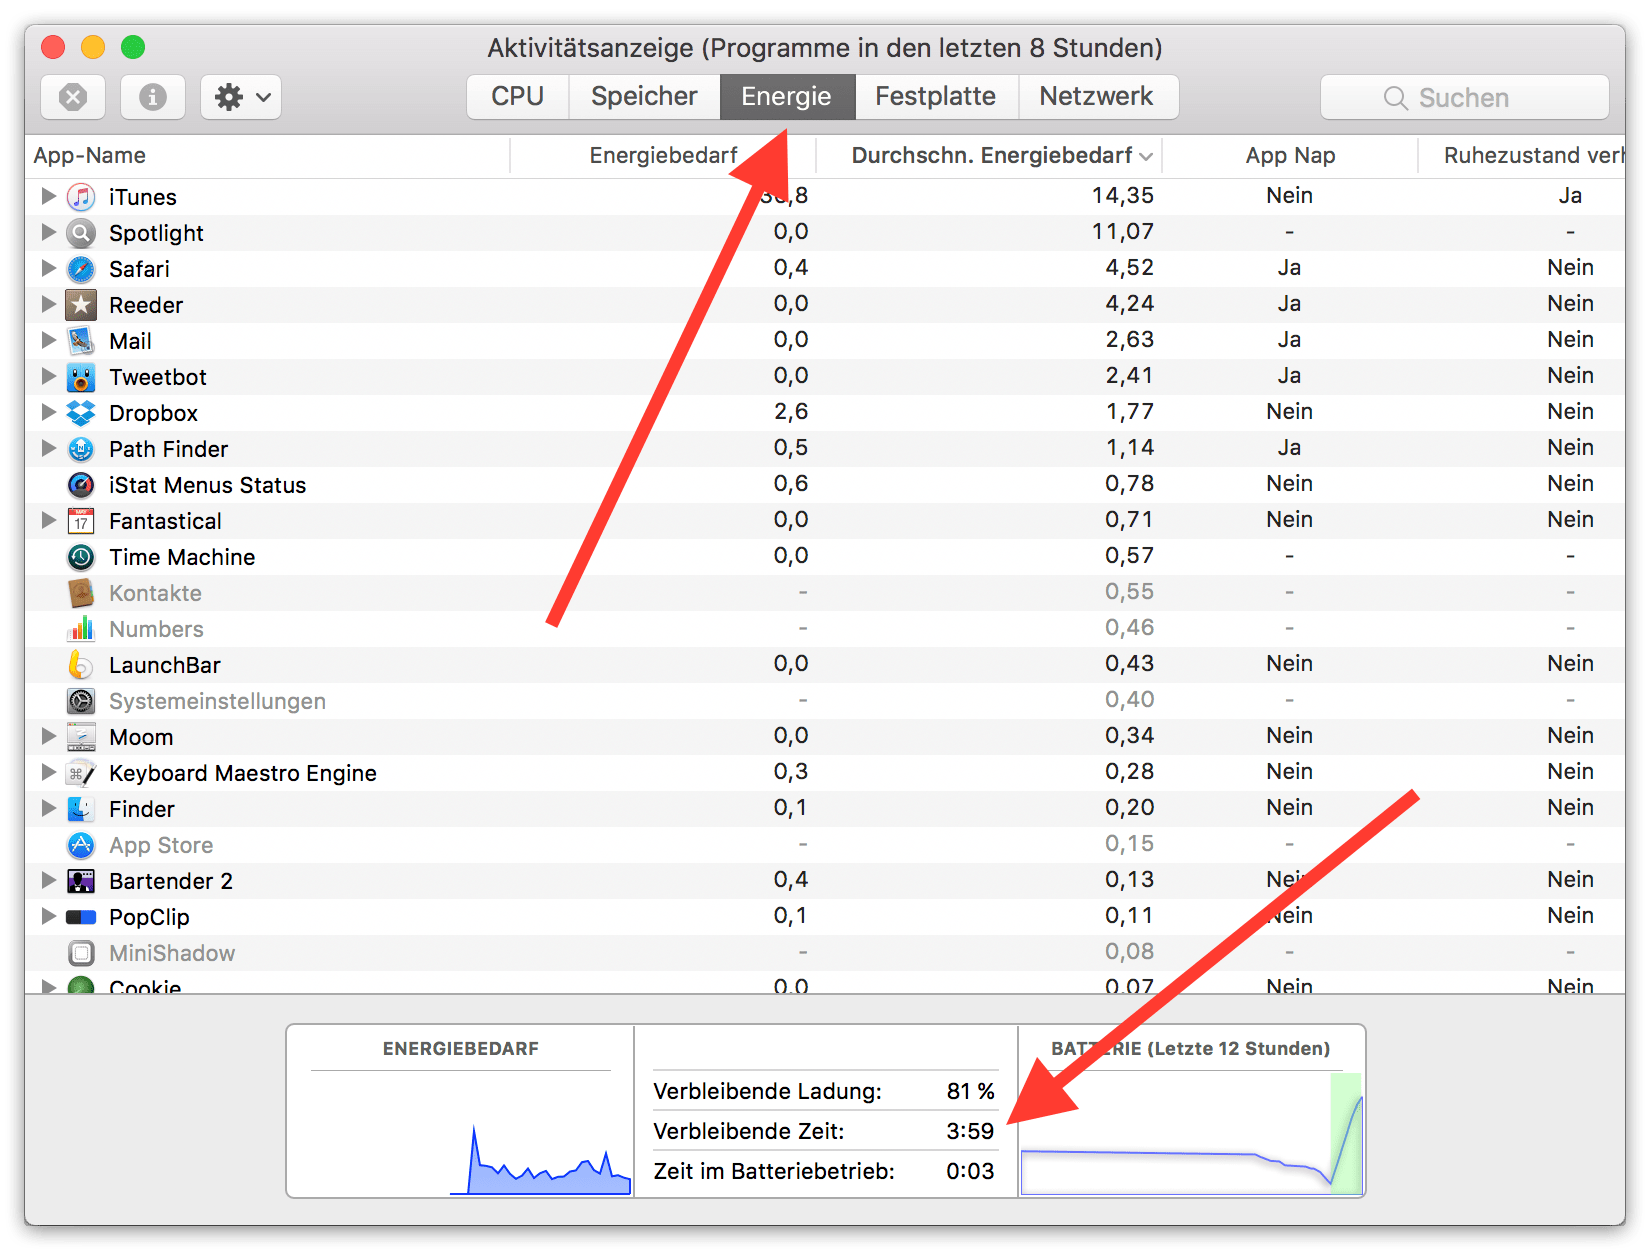Select the Spotlight row name

point(156,233)
